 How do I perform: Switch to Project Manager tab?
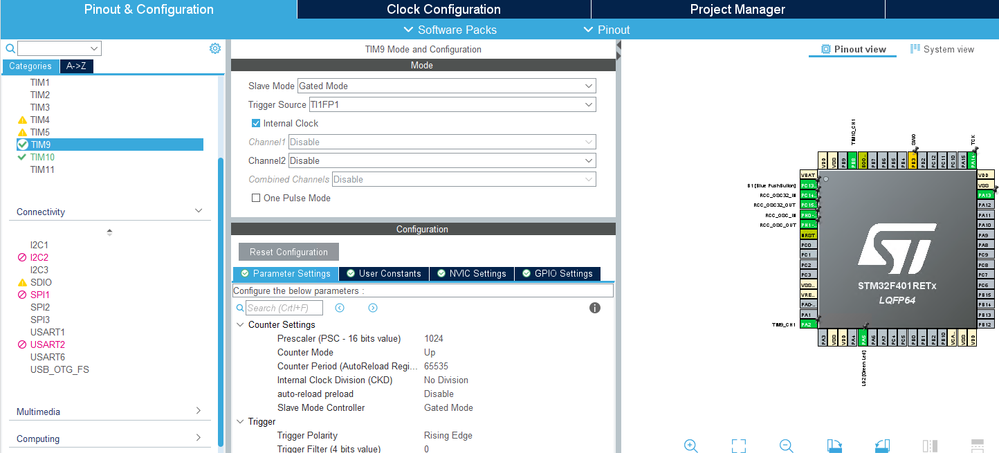(x=738, y=9)
